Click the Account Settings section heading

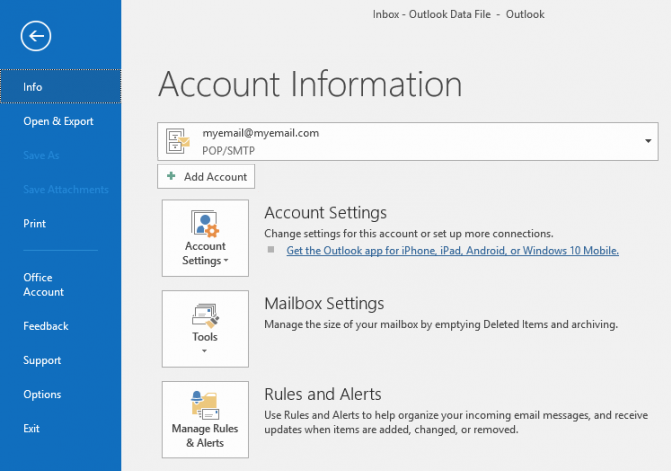325,213
